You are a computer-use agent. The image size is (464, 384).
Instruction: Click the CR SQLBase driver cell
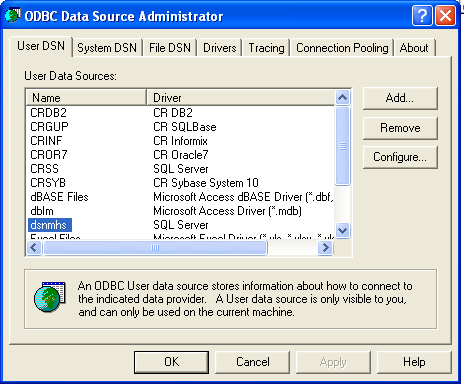pyautogui.click(x=185, y=127)
